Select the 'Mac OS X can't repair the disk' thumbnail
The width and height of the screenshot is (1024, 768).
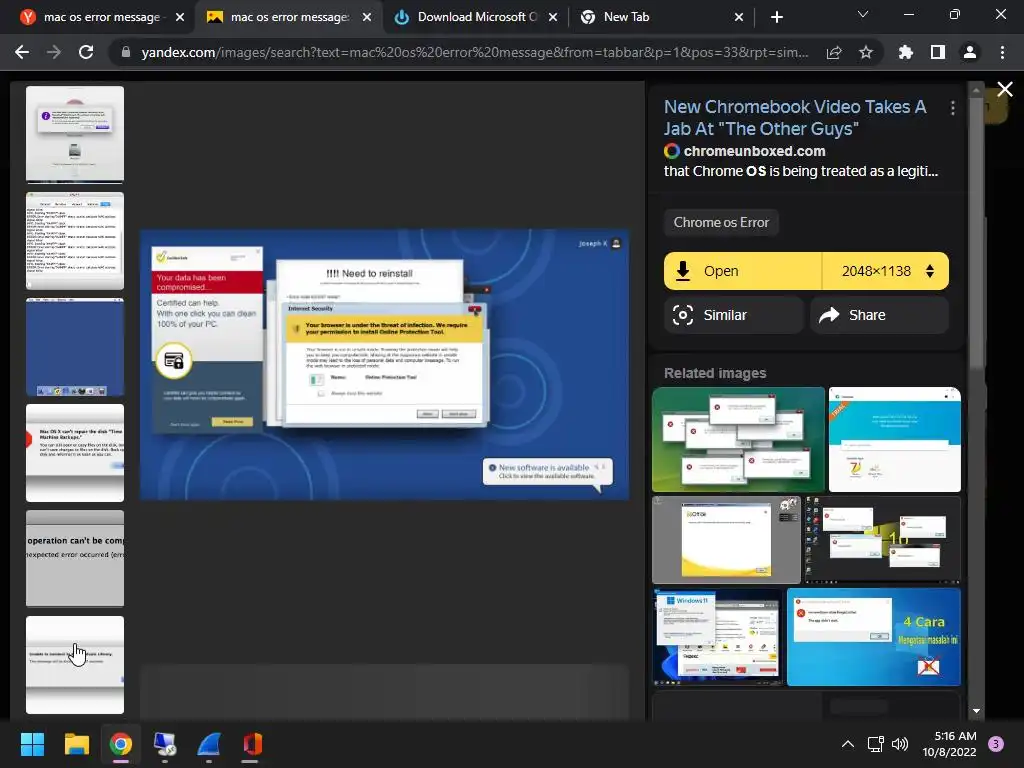tap(74, 453)
